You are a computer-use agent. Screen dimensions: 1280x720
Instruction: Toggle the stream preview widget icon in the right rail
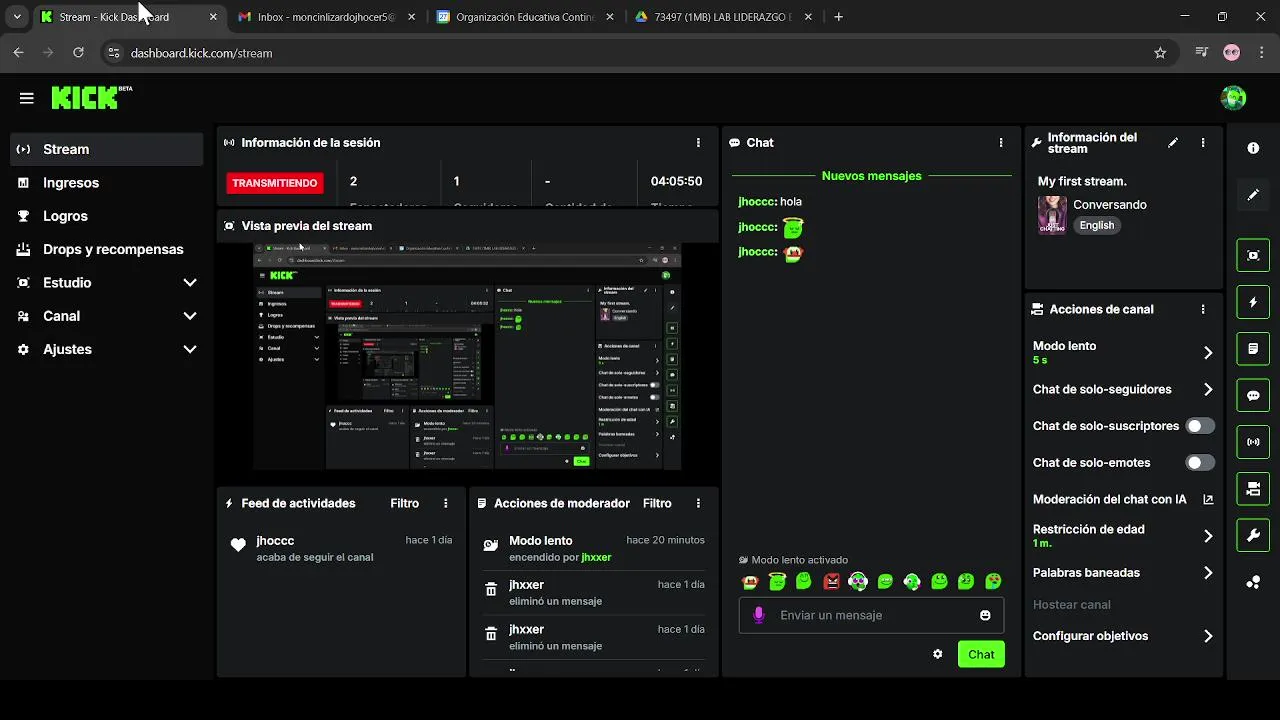coord(1253,255)
